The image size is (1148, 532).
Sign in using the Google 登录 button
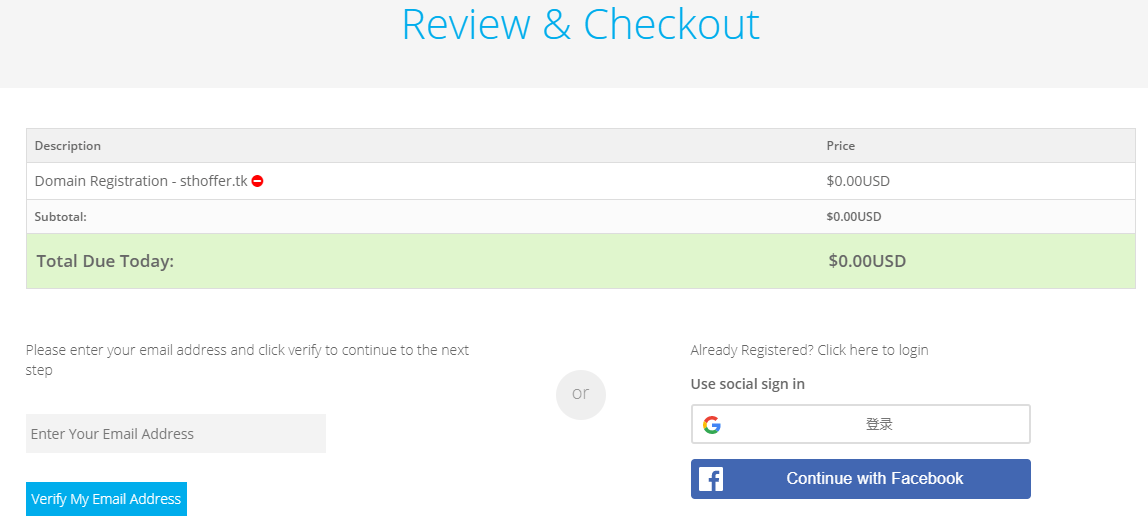860,424
